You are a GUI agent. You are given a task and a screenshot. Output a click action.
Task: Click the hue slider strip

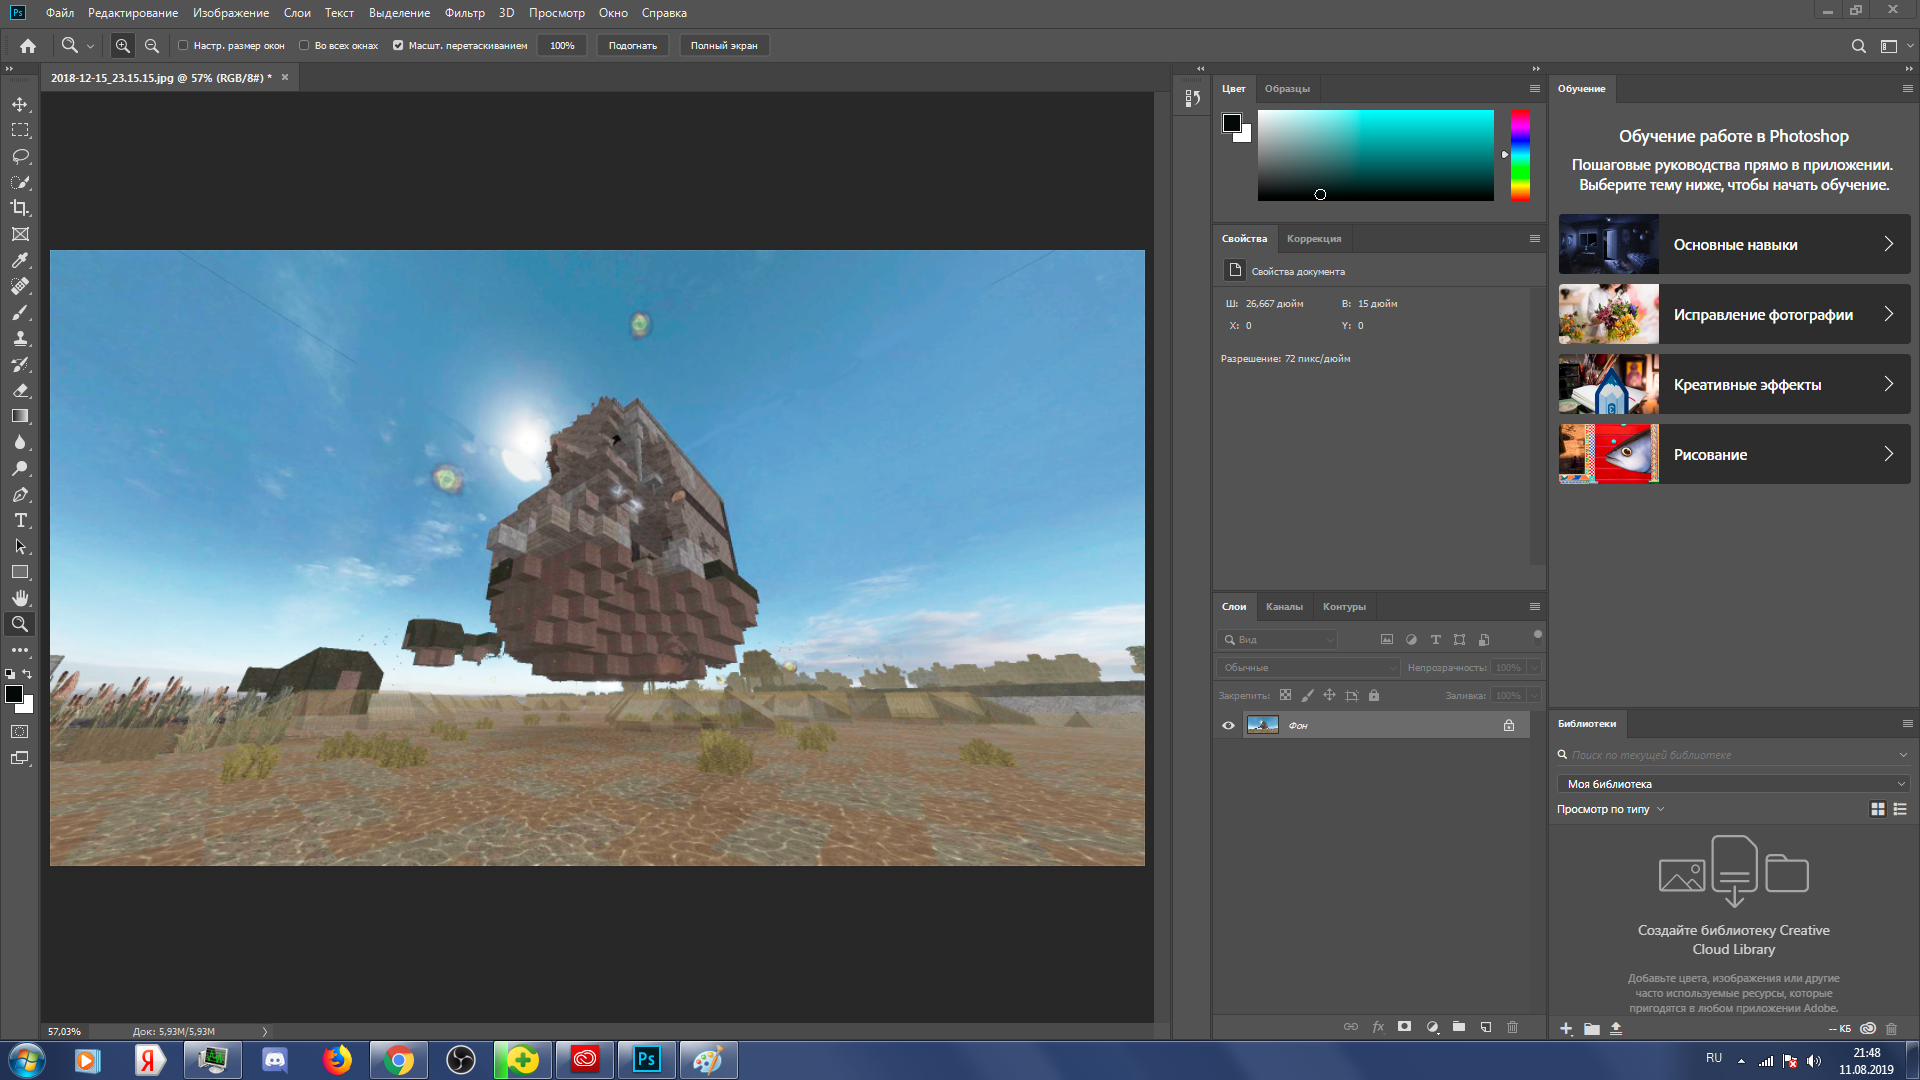click(x=1520, y=155)
